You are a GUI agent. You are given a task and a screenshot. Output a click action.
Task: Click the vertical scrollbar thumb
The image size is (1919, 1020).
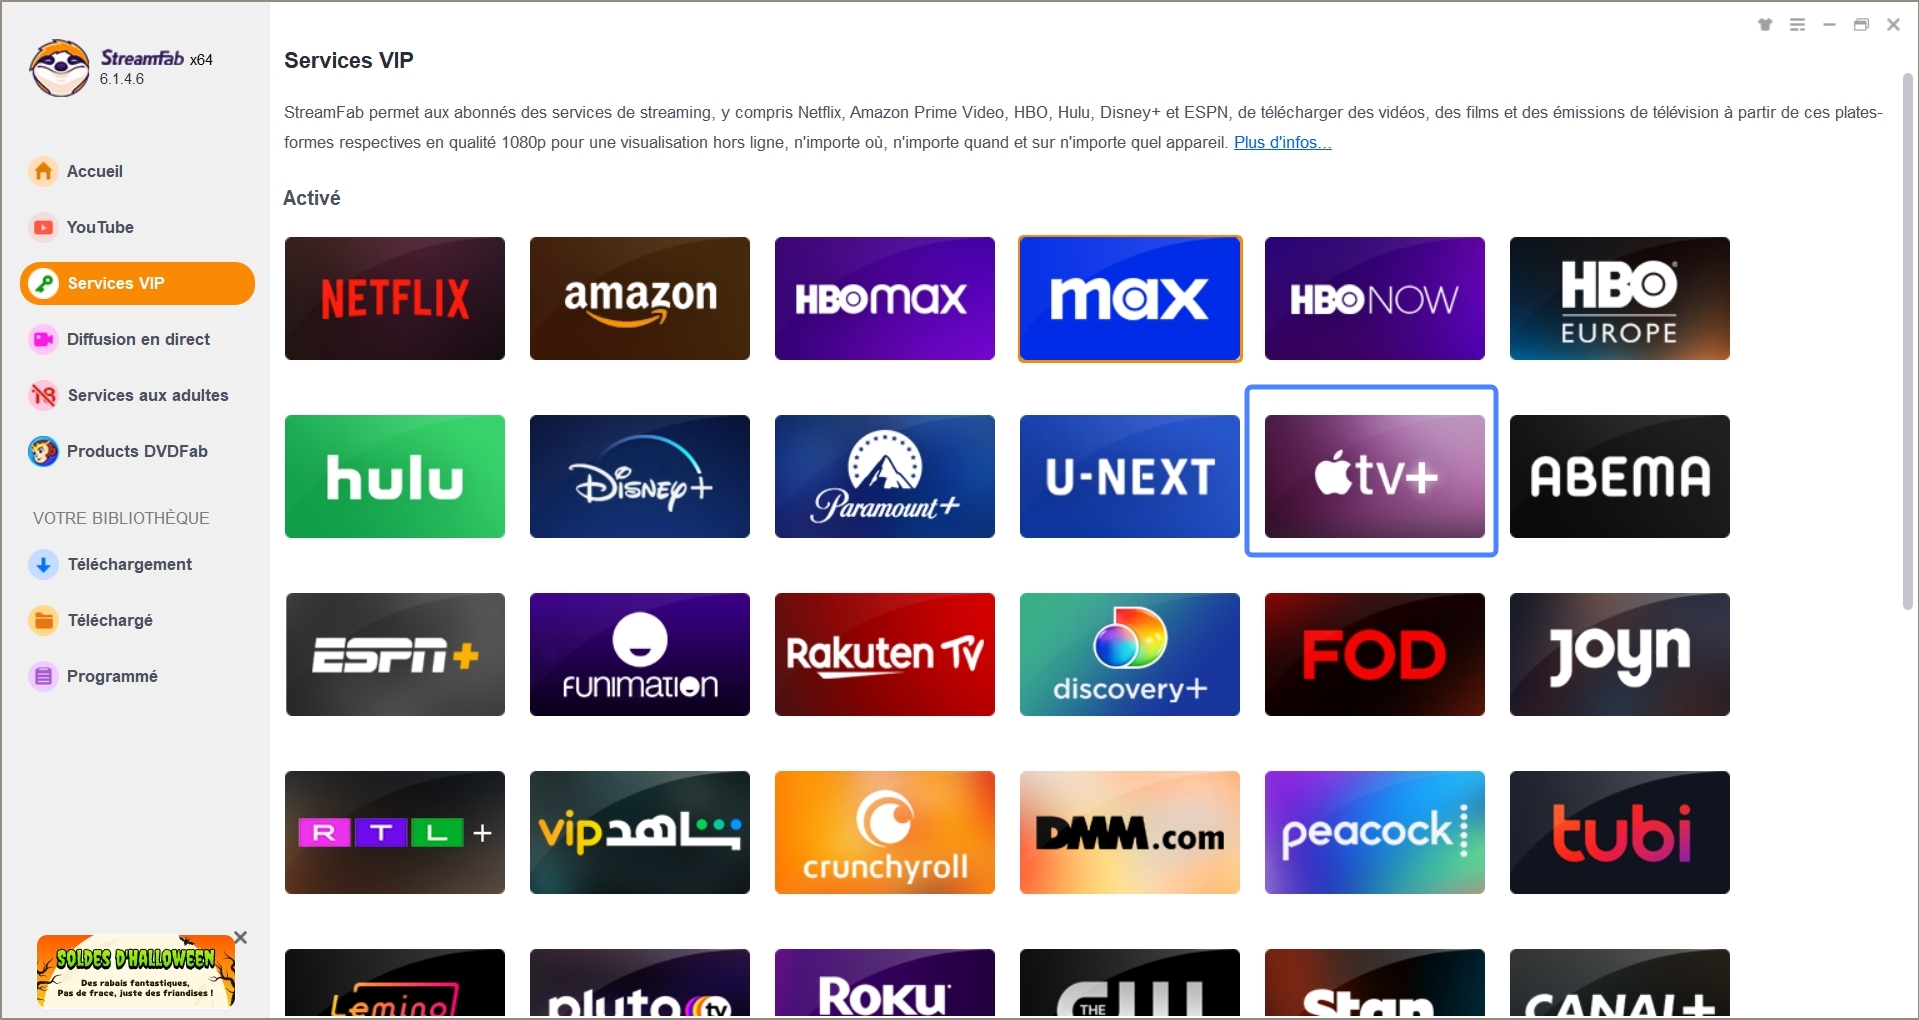(1908, 340)
